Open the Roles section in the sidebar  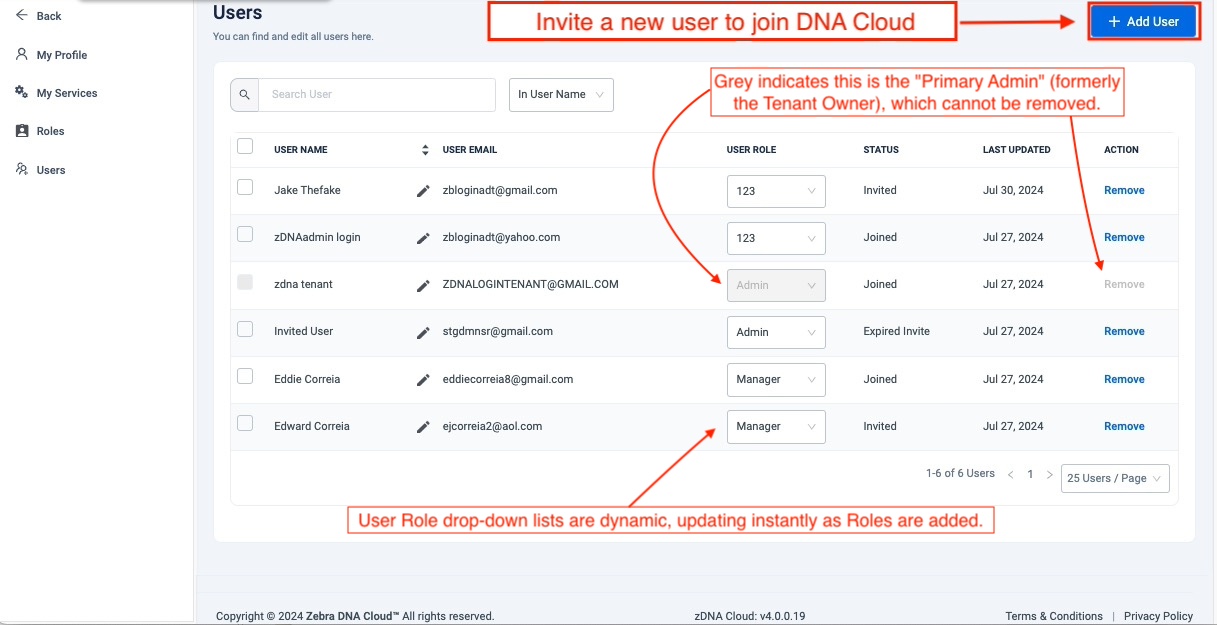click(x=50, y=131)
